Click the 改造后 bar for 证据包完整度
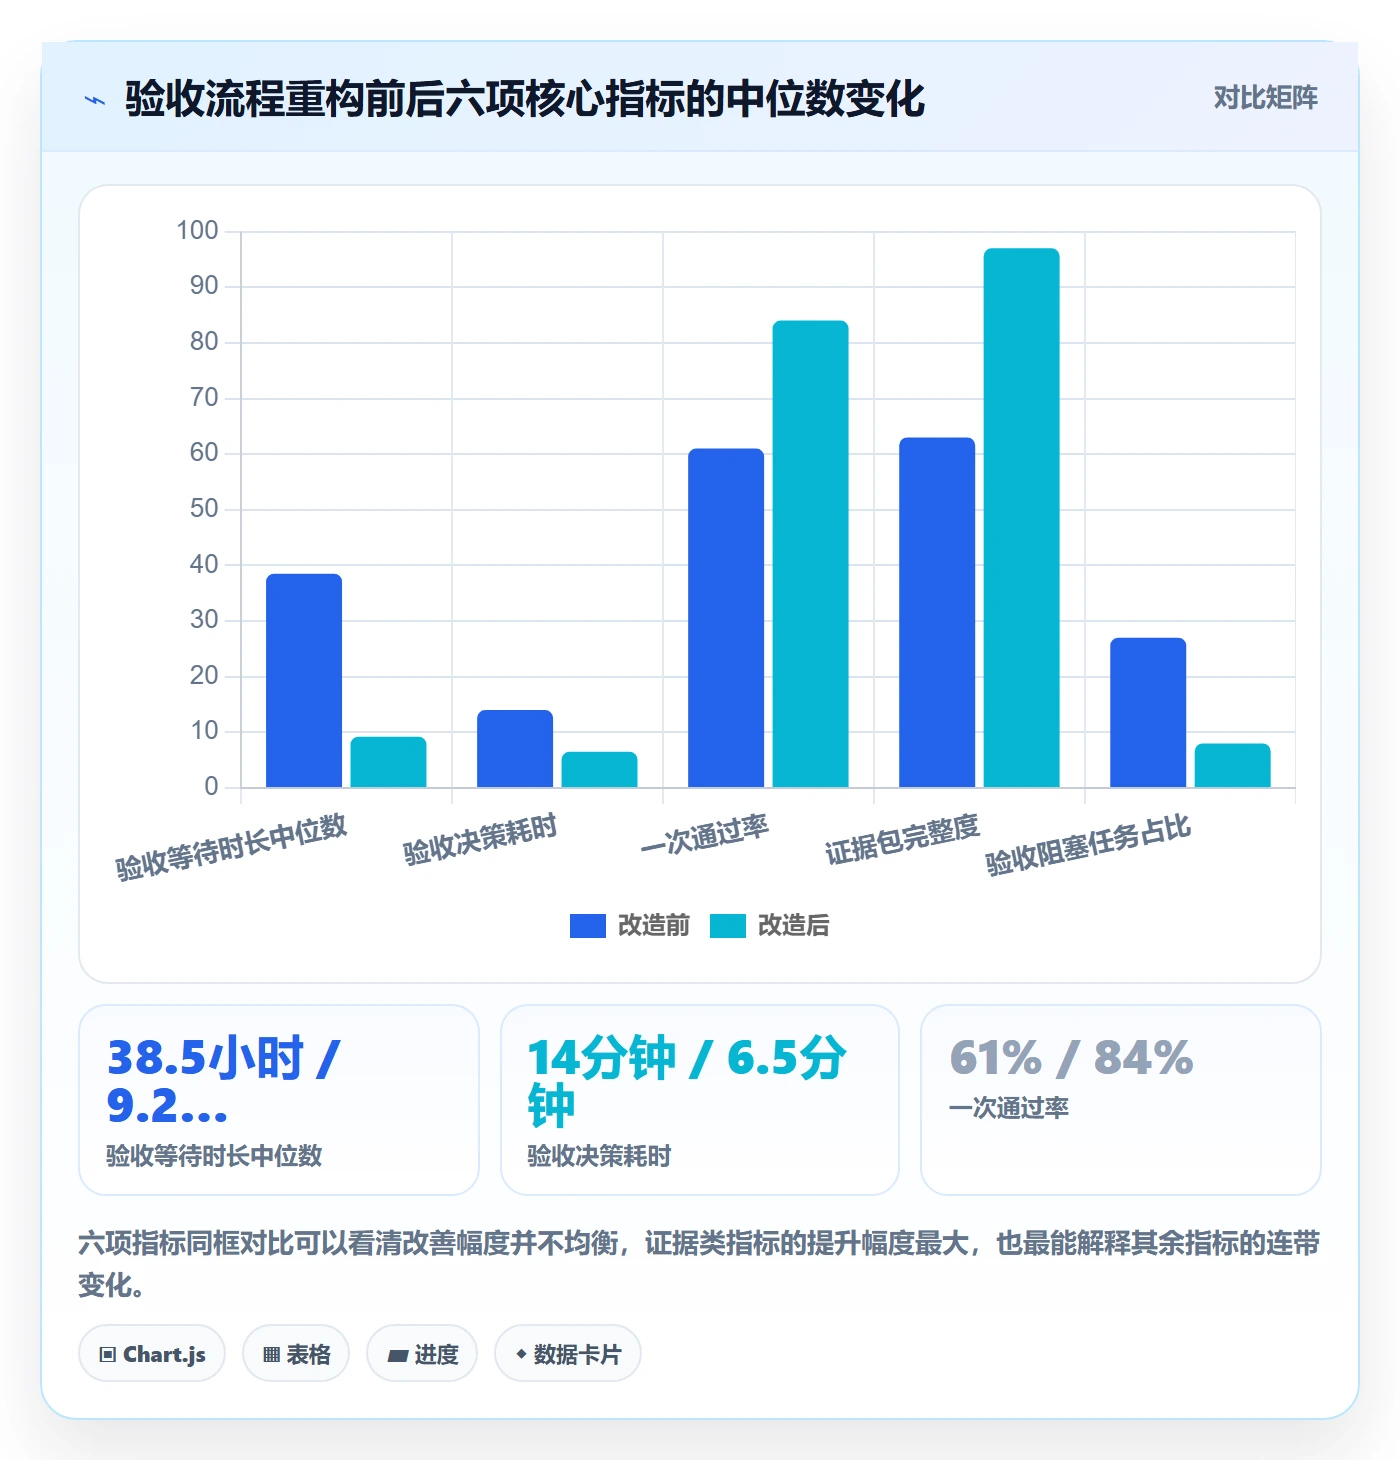Image resolution: width=1400 pixels, height=1460 pixels. [1021, 518]
